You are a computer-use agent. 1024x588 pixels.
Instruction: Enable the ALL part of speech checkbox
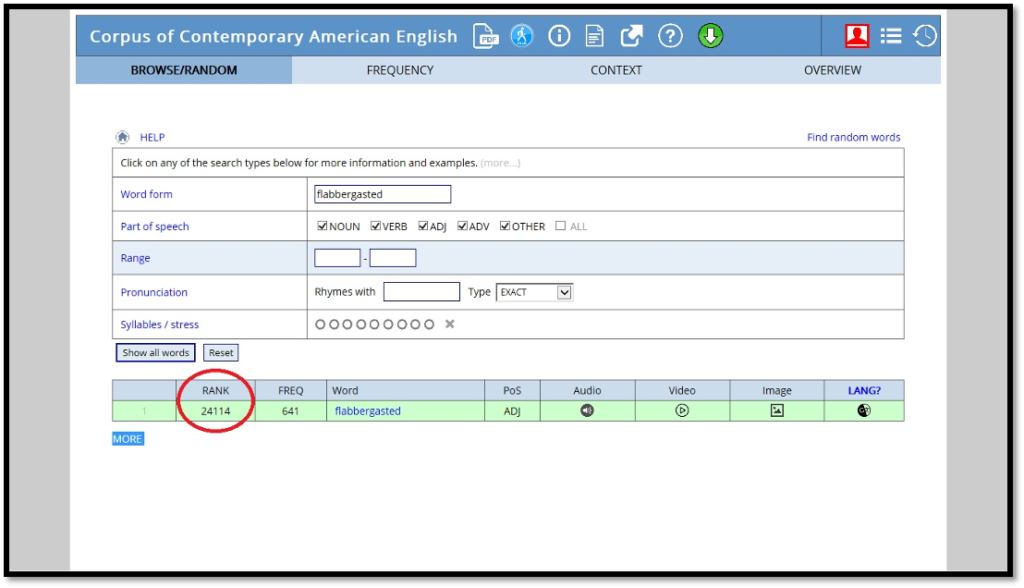point(560,226)
